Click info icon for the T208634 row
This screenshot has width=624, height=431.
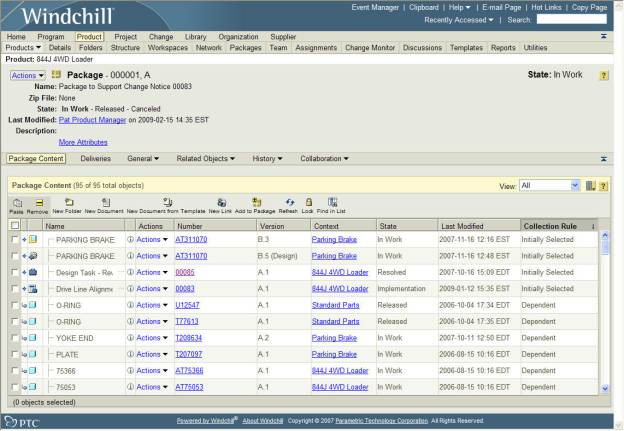click(x=130, y=338)
